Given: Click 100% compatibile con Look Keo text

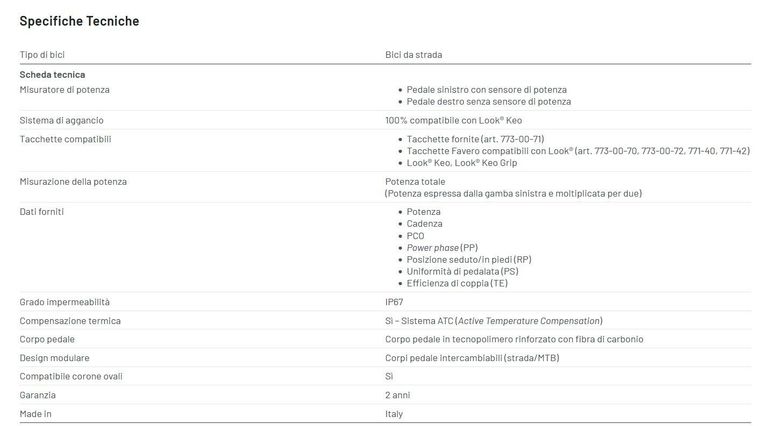Looking at the screenshot, I should [x=453, y=120].
